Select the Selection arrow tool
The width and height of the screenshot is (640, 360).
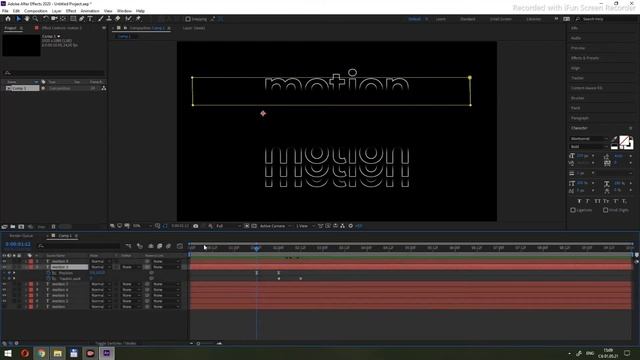click(18, 19)
